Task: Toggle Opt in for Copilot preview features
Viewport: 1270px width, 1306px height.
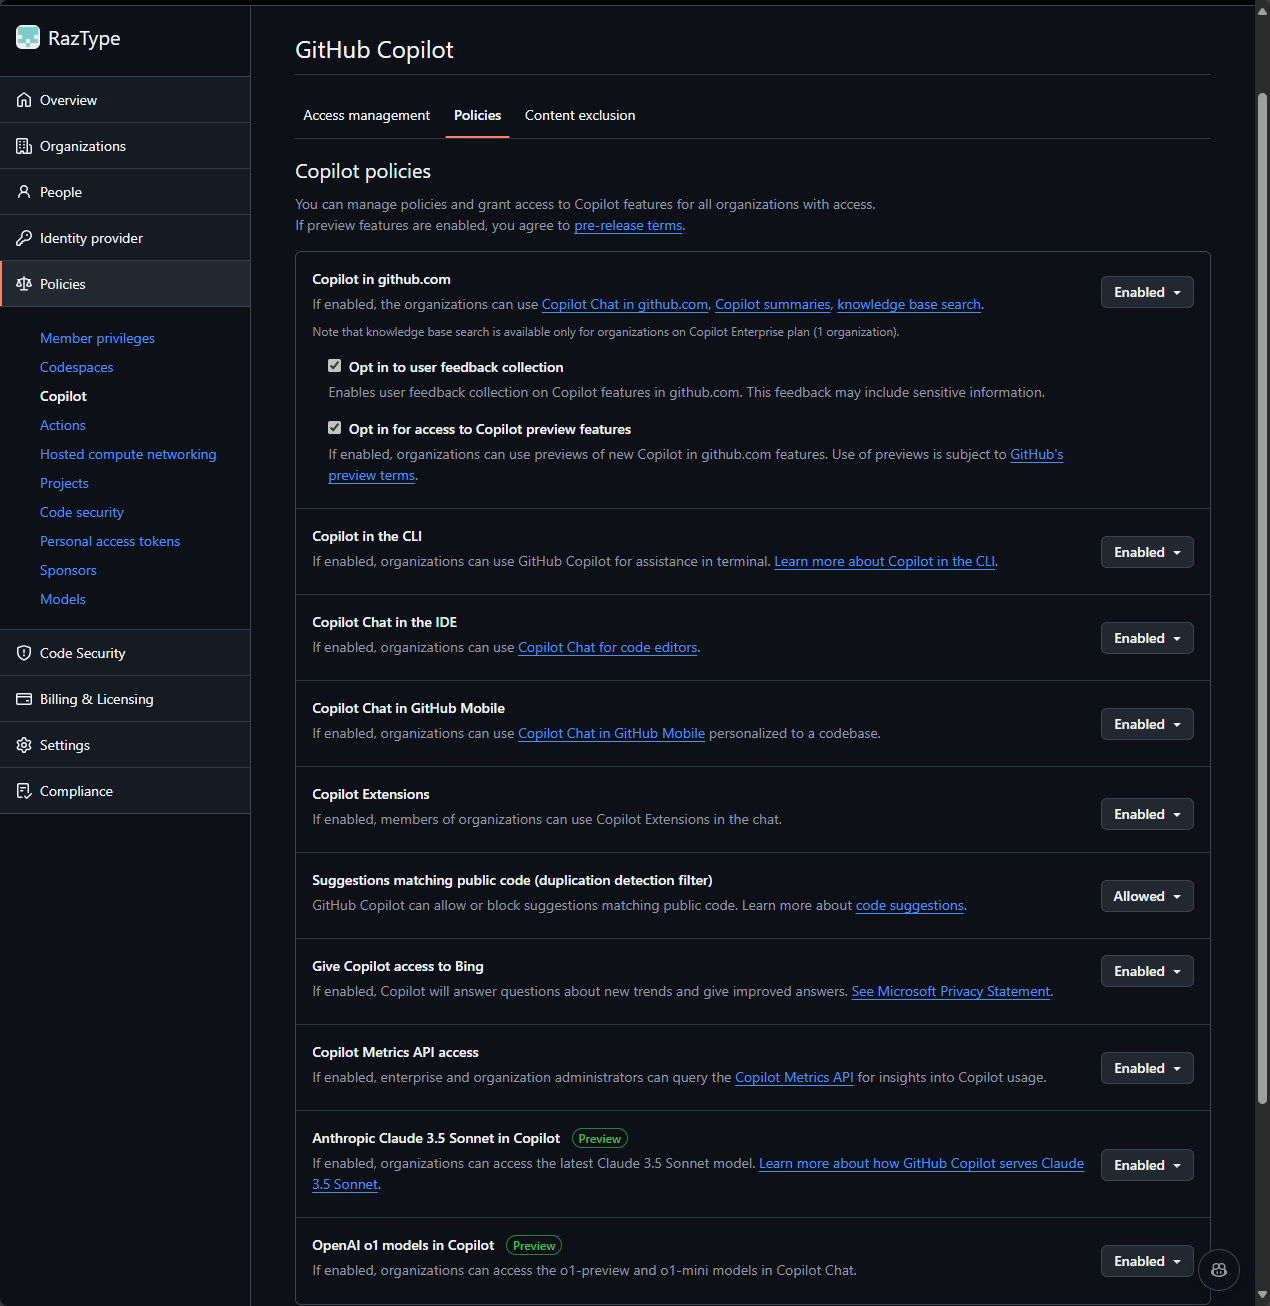Action: pyautogui.click(x=335, y=428)
